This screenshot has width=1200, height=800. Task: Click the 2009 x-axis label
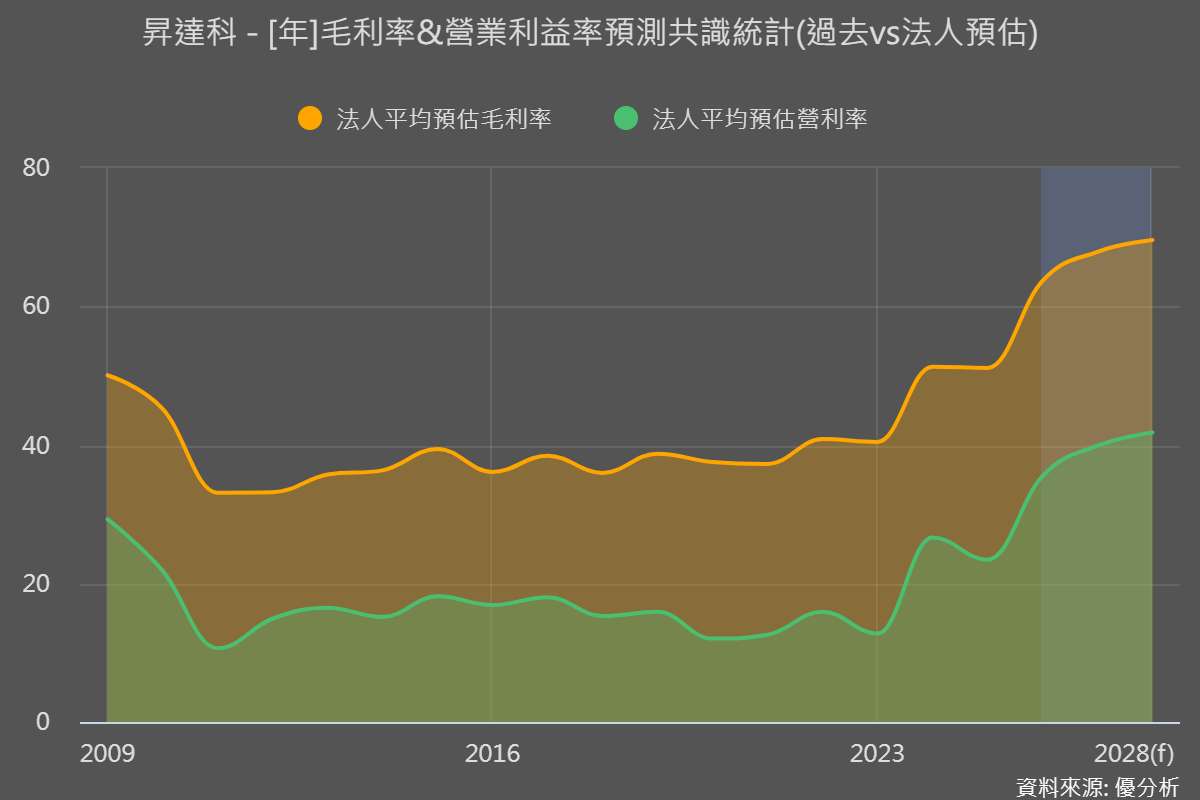point(107,753)
